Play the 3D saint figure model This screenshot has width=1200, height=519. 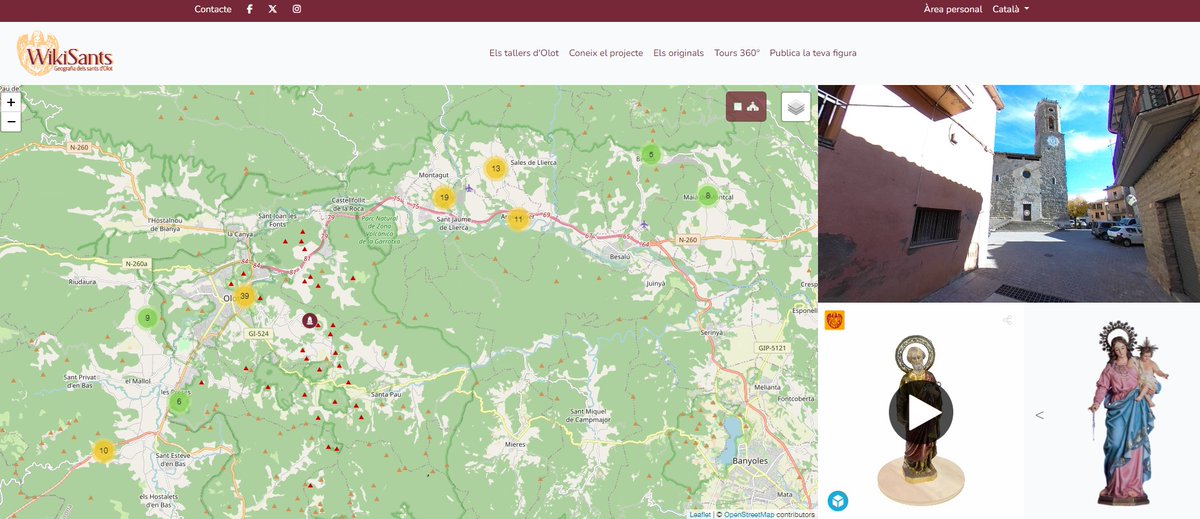coord(921,412)
